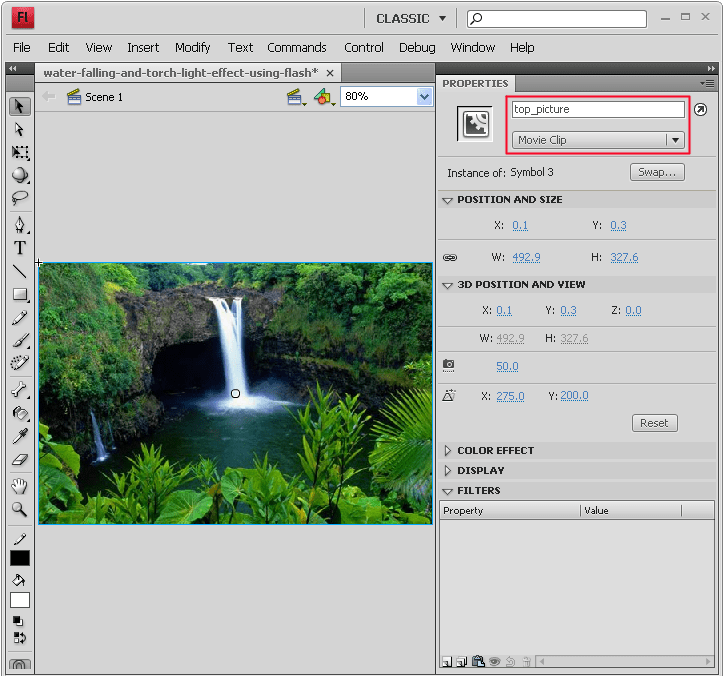Open the Commands menu
Image resolution: width=723 pixels, height=676 pixels.
pos(297,47)
